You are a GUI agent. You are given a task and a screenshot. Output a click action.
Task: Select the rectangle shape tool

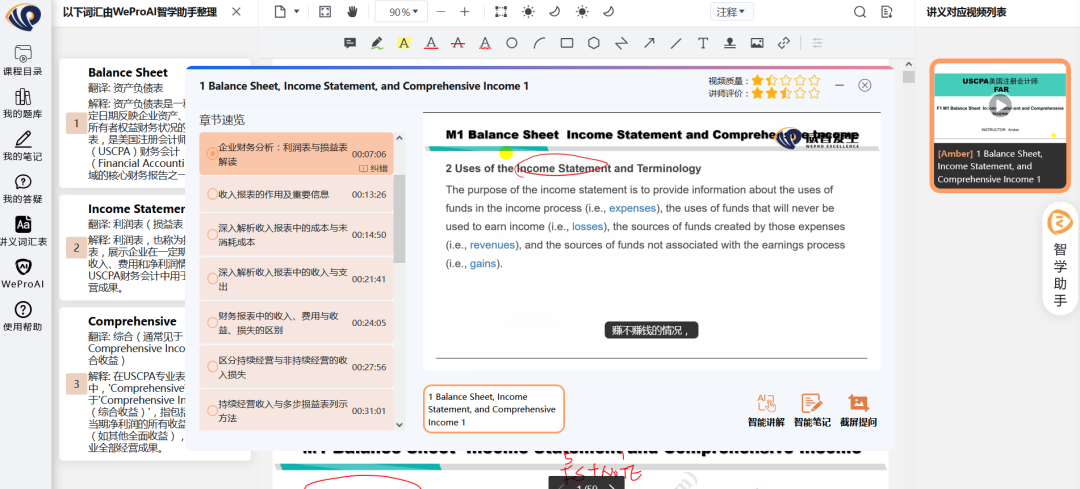(x=567, y=43)
